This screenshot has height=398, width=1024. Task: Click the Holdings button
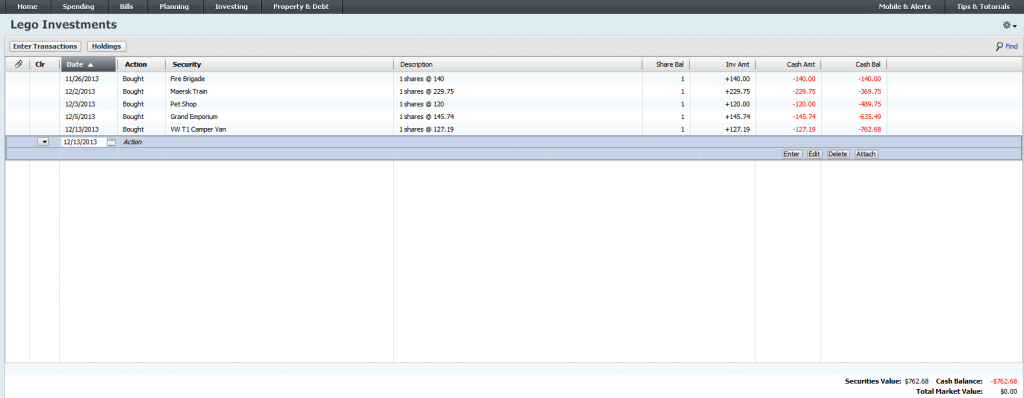pyautogui.click(x=106, y=46)
